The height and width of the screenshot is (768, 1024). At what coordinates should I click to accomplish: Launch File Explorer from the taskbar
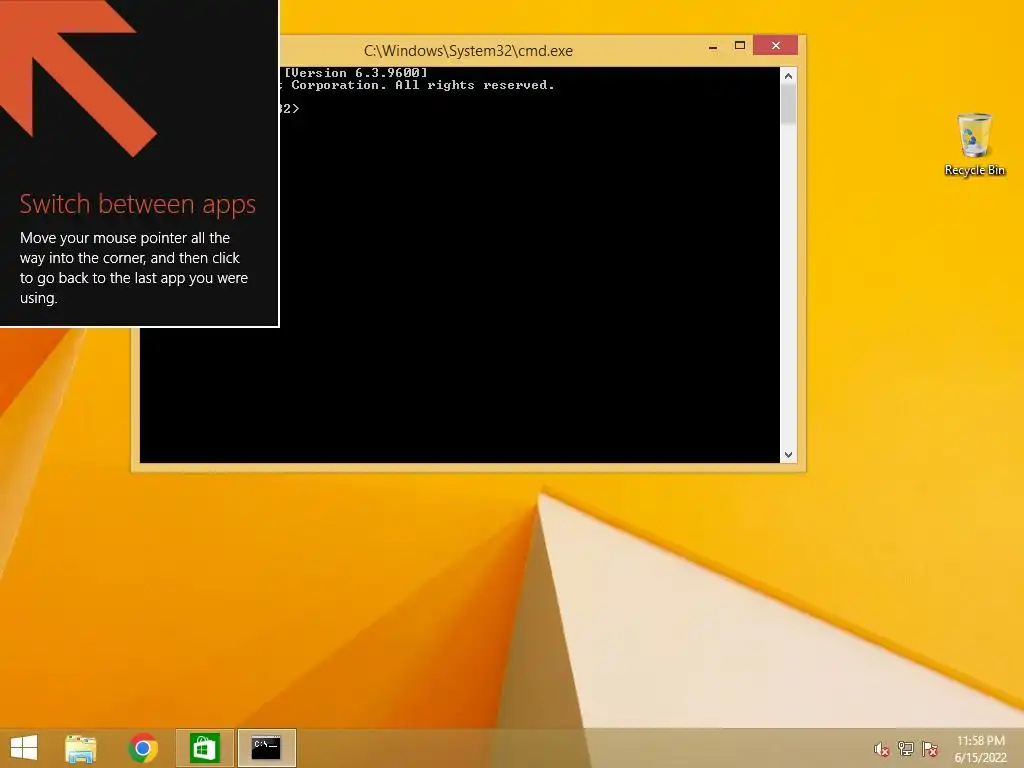point(81,748)
